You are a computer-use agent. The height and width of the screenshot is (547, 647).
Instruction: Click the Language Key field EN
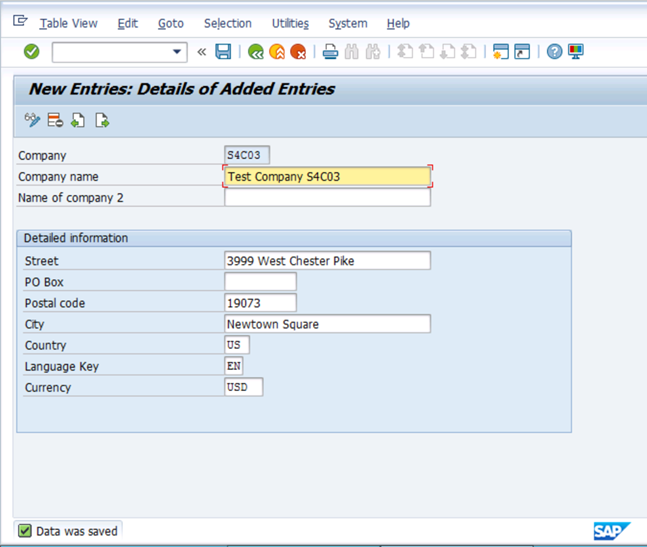pyautogui.click(x=234, y=366)
